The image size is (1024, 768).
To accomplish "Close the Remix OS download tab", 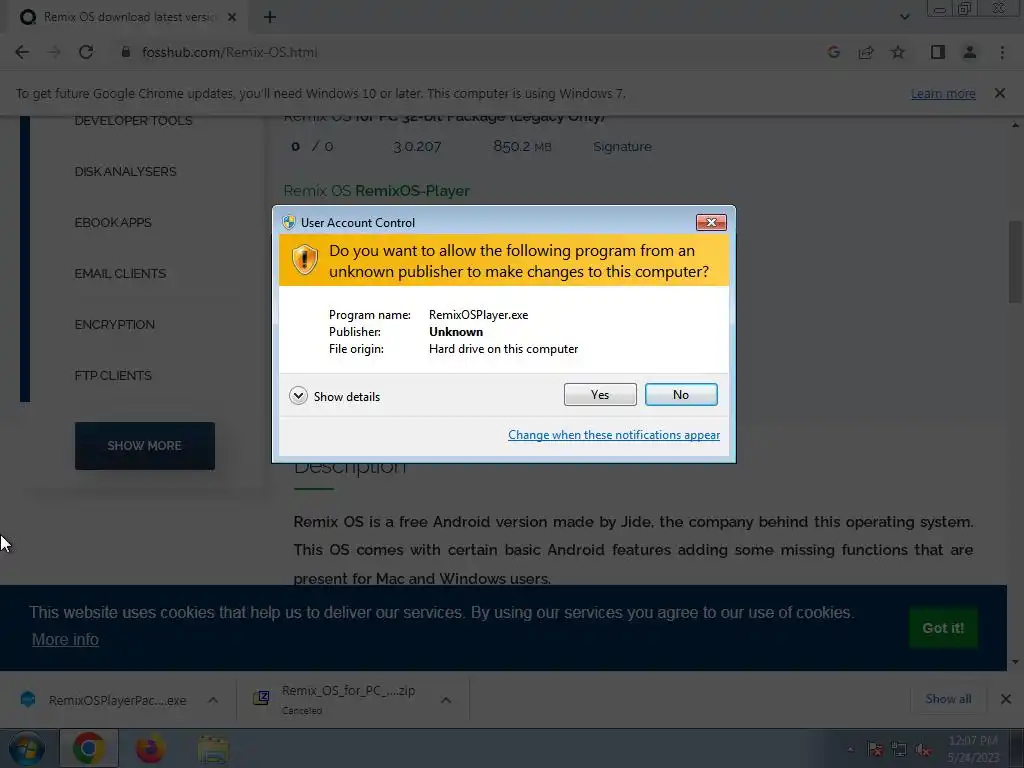I will 231,17.
